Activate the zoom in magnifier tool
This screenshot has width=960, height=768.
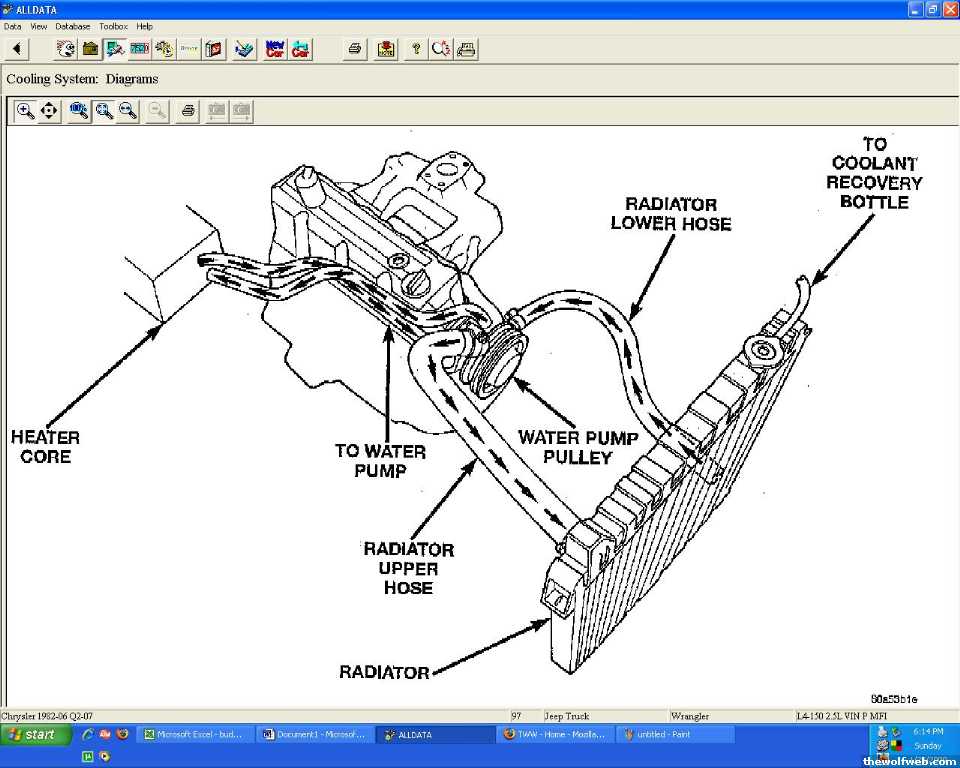25,111
